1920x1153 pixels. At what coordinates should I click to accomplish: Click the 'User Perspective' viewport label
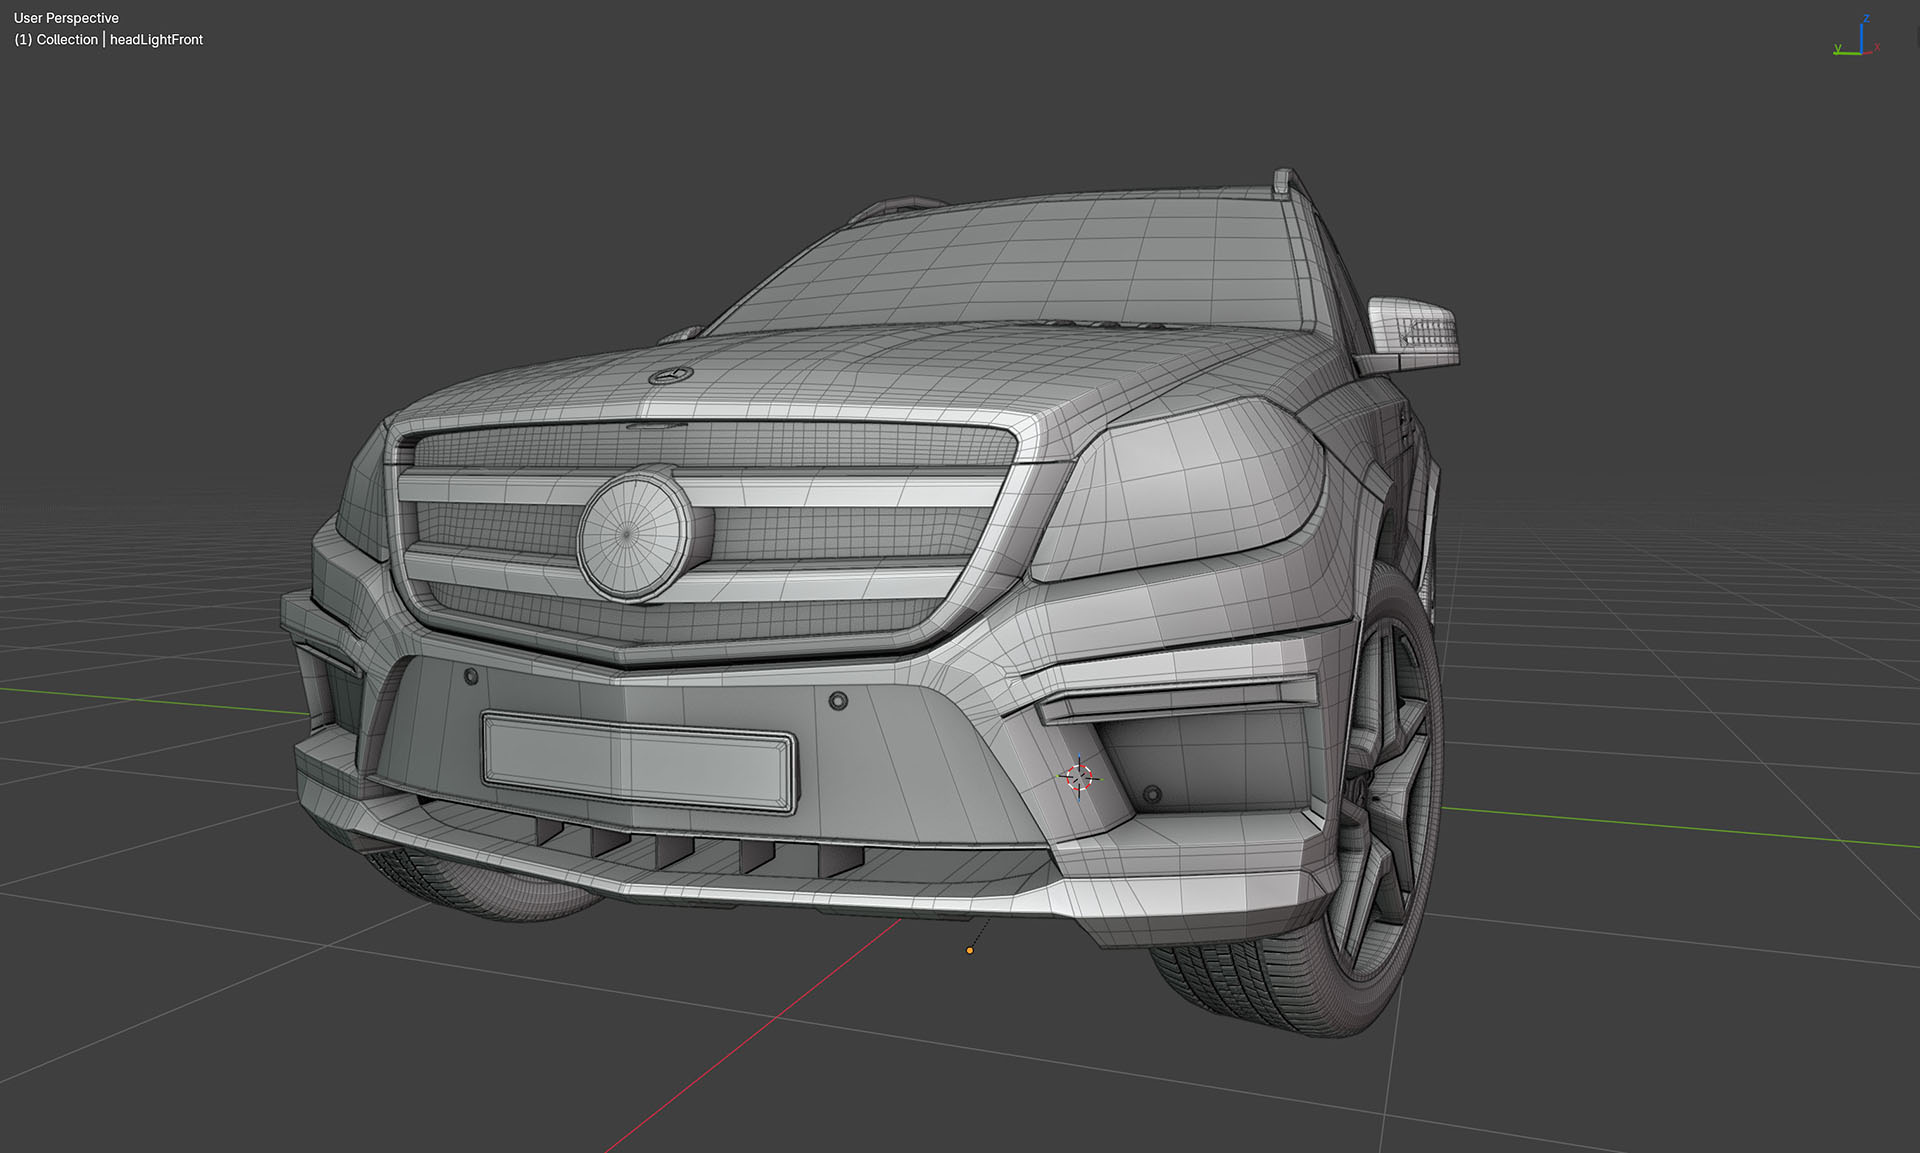pos(66,18)
